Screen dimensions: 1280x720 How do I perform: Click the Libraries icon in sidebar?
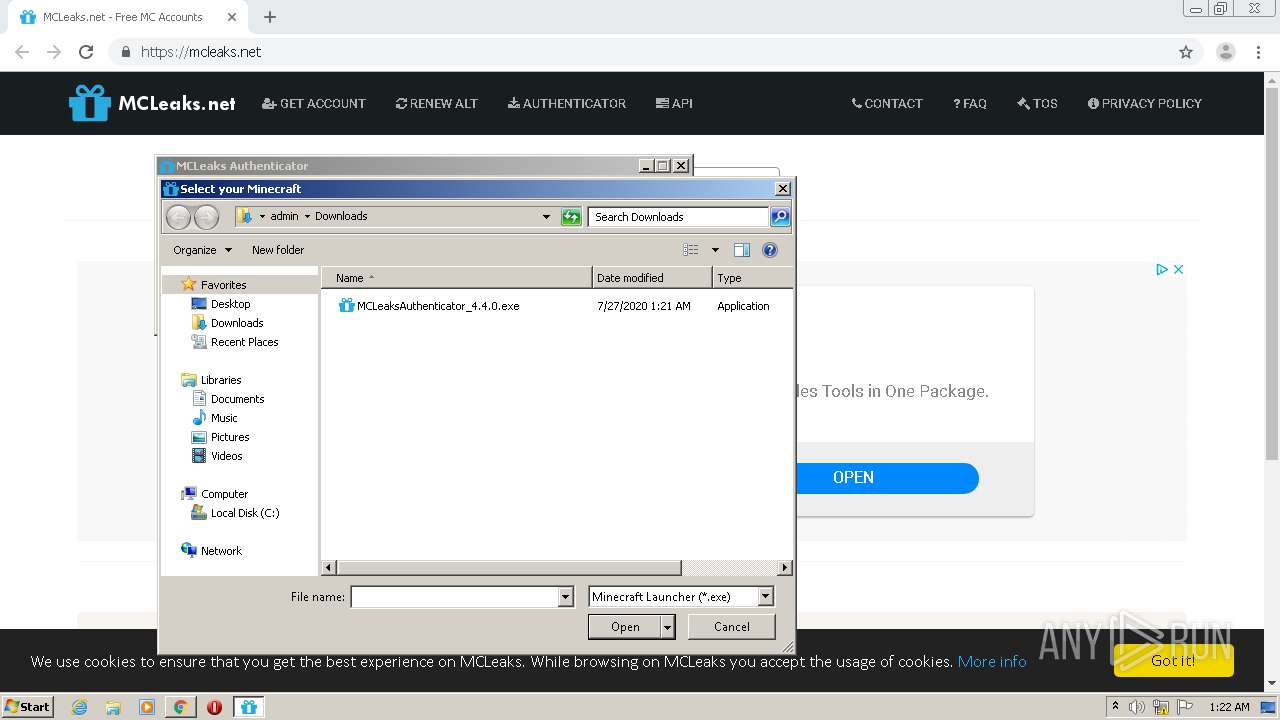pyautogui.click(x=189, y=380)
